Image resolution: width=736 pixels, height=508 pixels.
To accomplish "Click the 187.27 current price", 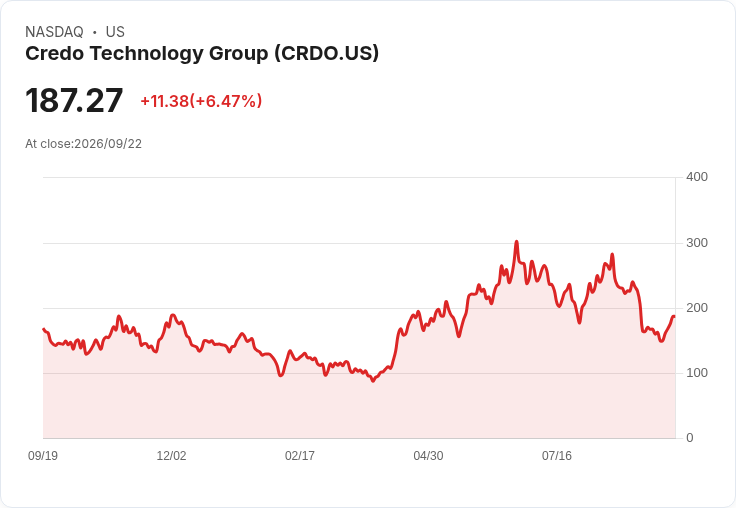I will coord(74,100).
